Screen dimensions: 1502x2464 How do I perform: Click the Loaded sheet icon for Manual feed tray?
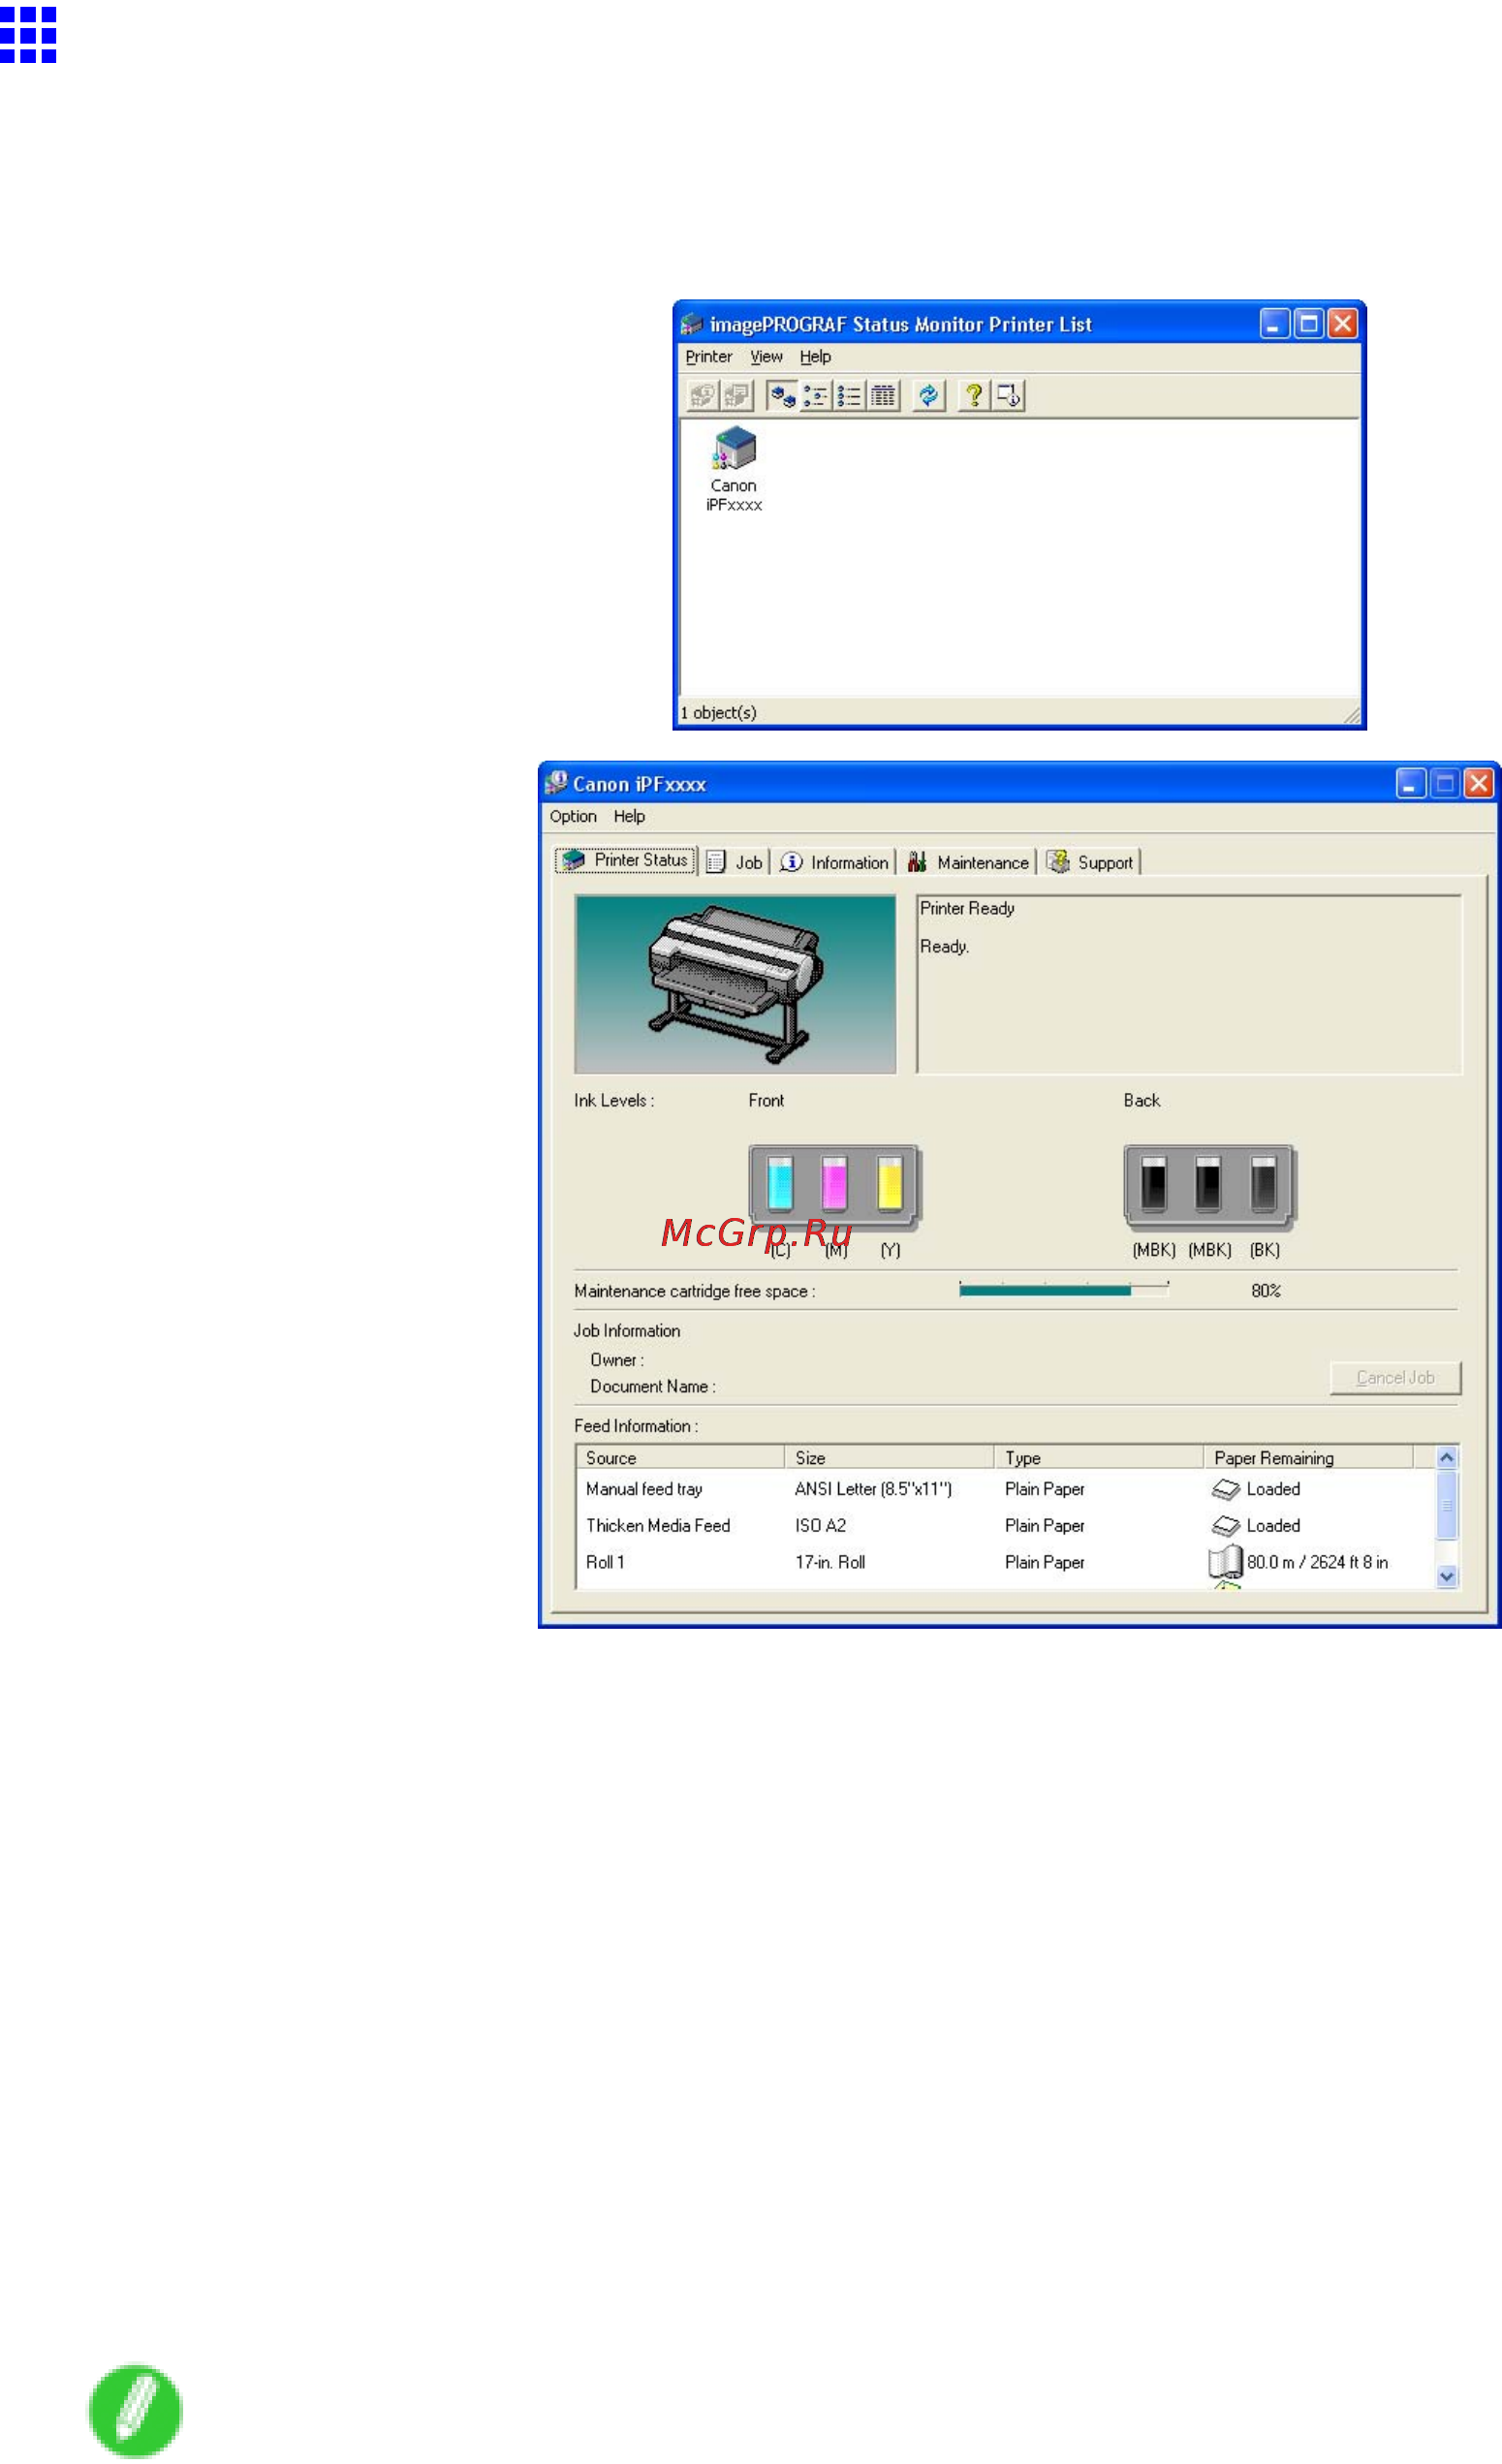click(1225, 1490)
